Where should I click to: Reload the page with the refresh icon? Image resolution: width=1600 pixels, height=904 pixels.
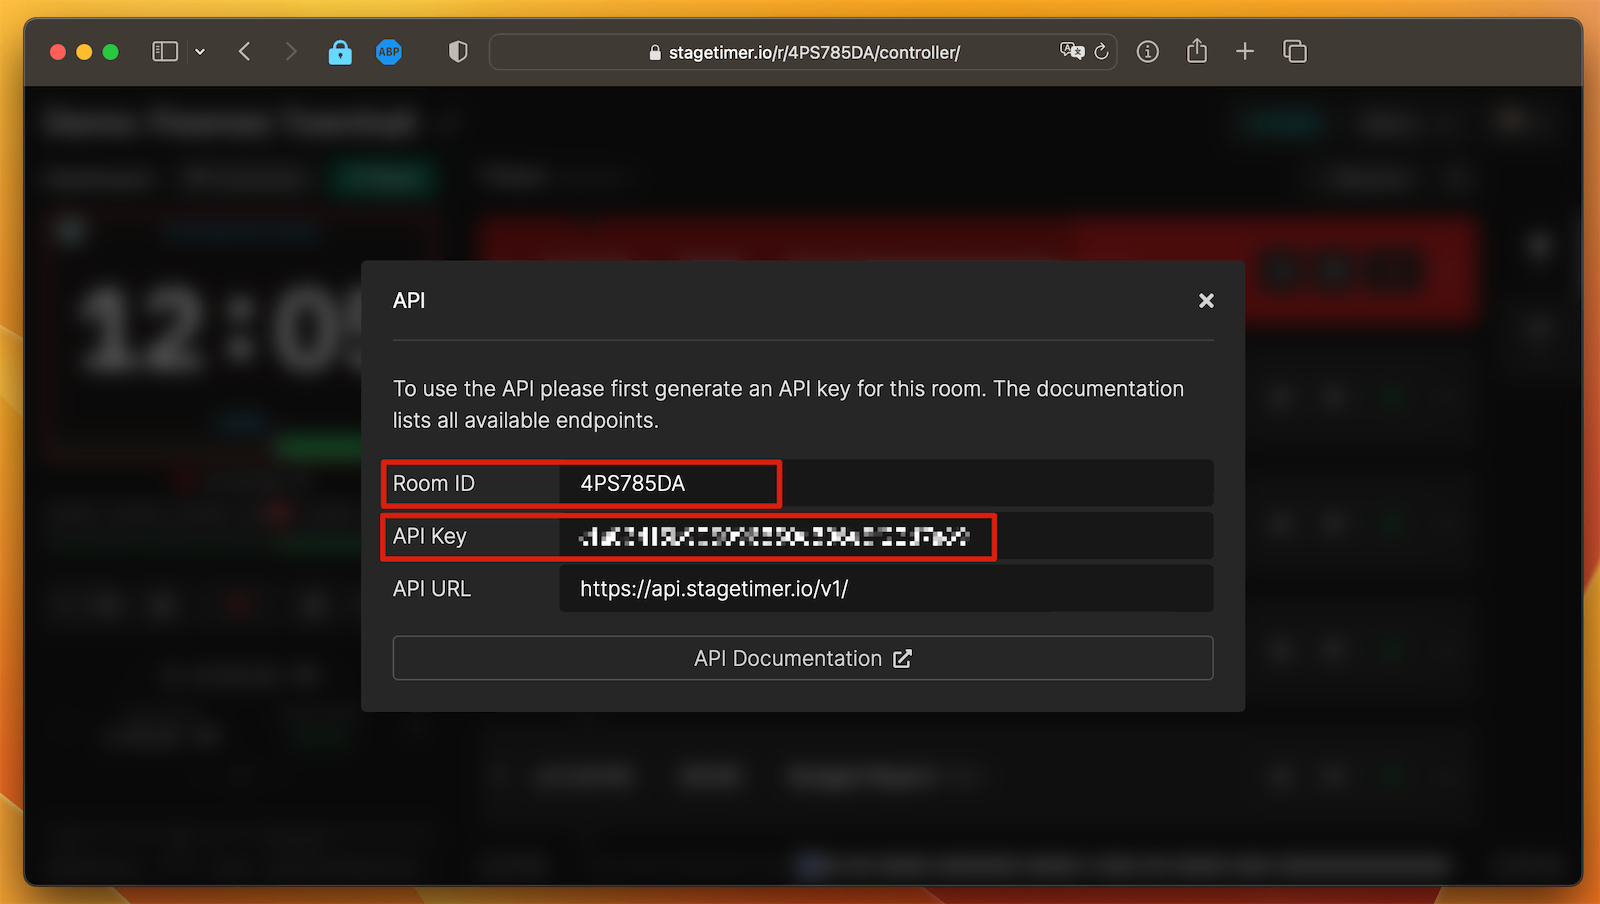1101,52
